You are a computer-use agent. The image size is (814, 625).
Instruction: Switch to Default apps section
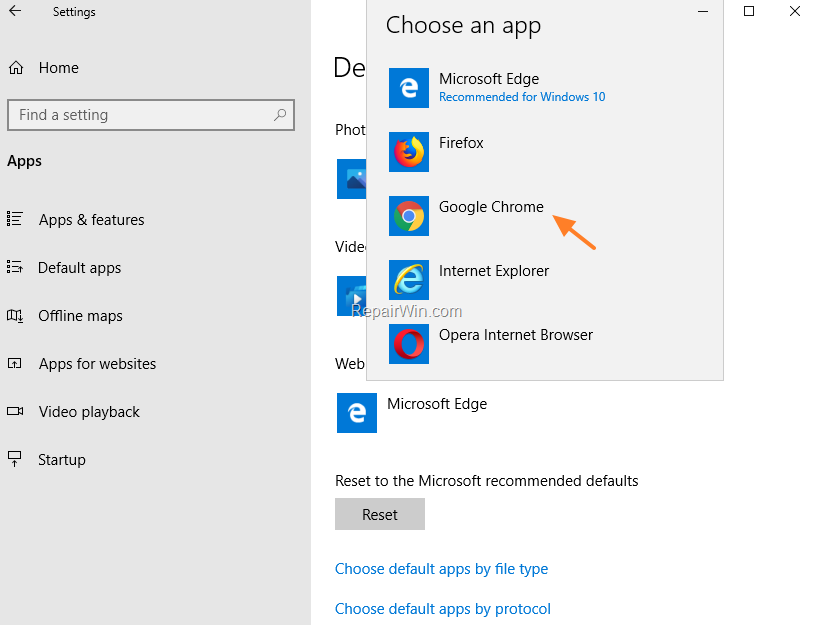[x=79, y=268]
